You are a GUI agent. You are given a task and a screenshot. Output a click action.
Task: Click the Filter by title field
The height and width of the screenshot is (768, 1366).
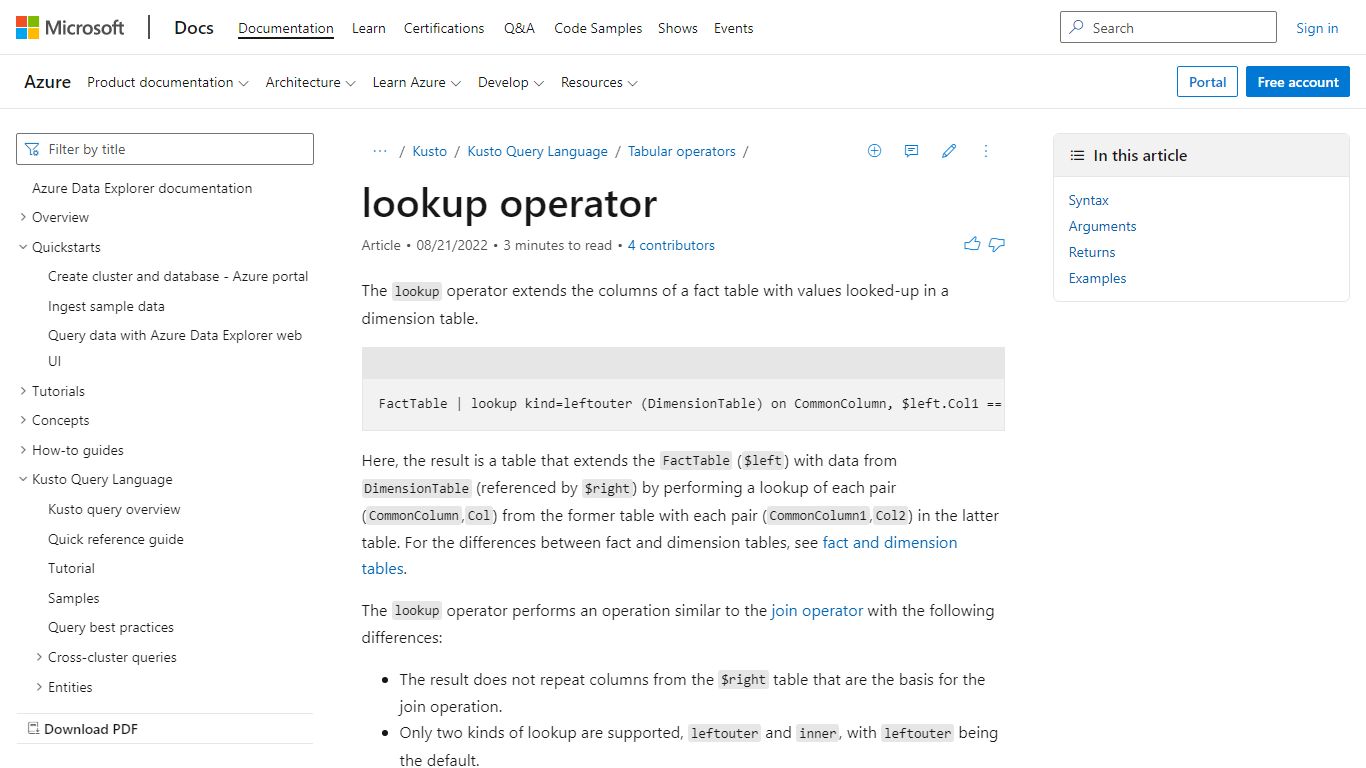[x=165, y=149]
